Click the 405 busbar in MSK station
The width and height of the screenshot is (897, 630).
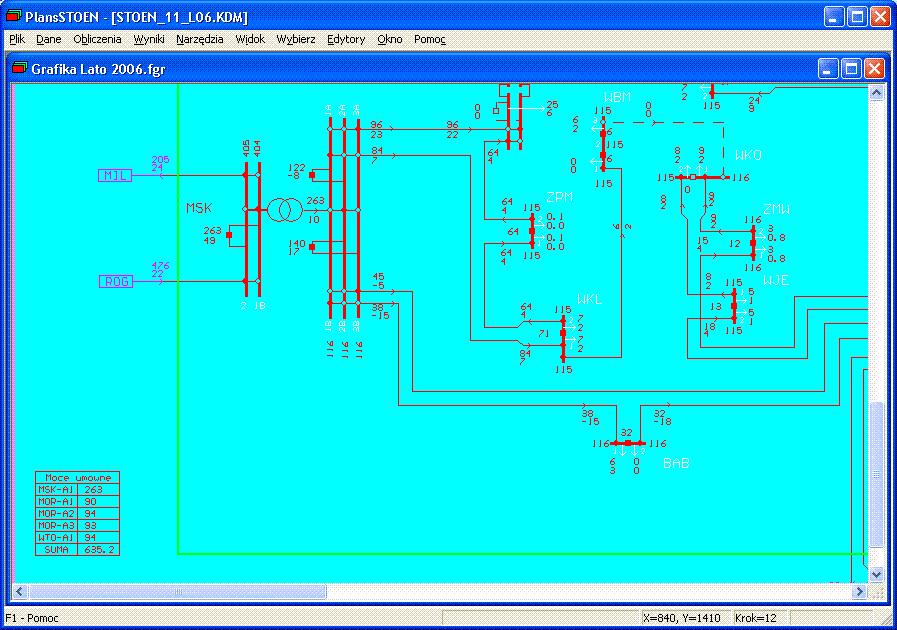[x=246, y=229]
